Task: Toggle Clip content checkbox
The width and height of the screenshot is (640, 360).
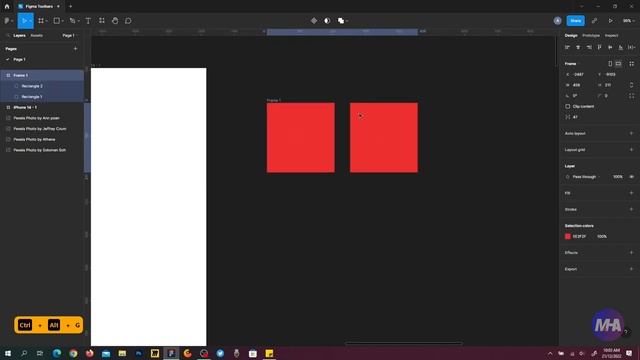Action: coord(568,107)
